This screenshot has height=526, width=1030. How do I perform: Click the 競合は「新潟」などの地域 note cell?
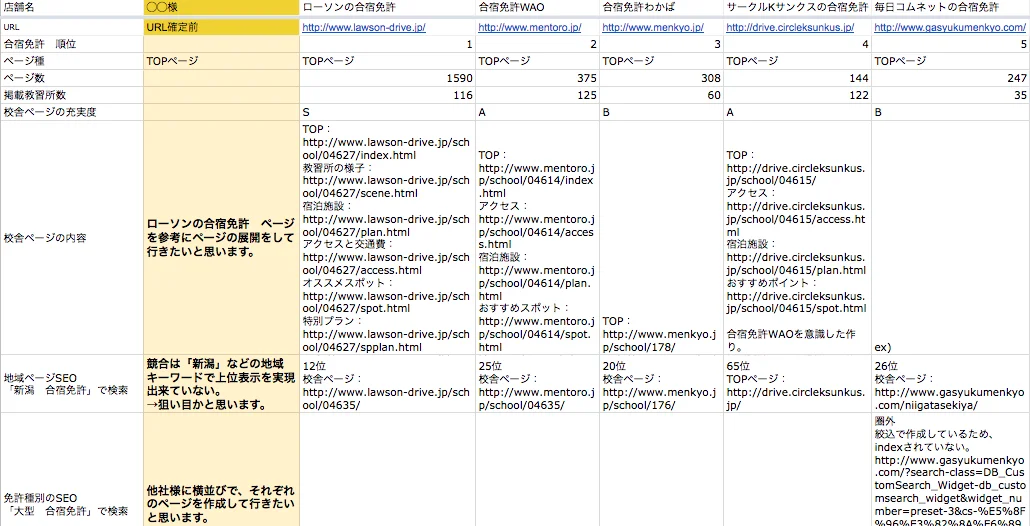click(221, 384)
